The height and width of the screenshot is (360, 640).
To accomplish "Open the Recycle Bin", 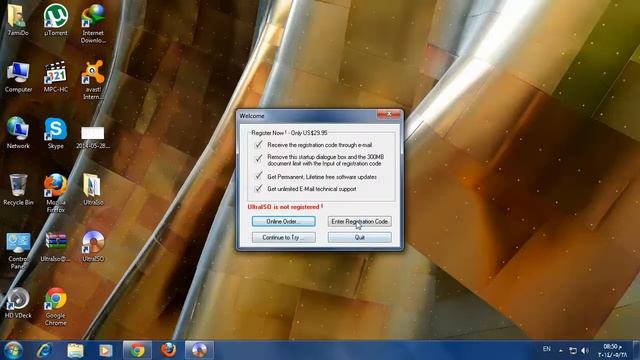I will point(18,189).
